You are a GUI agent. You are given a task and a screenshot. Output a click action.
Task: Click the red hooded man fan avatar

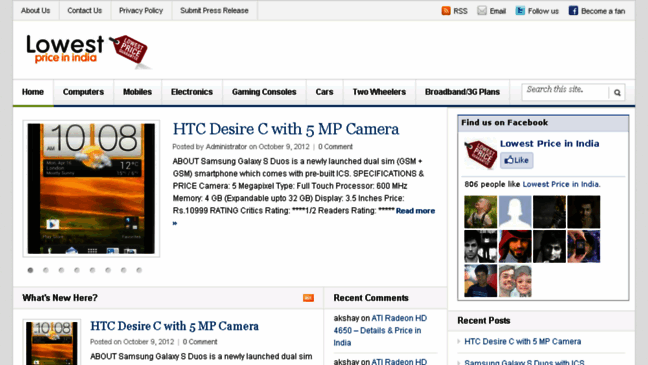pos(515,247)
